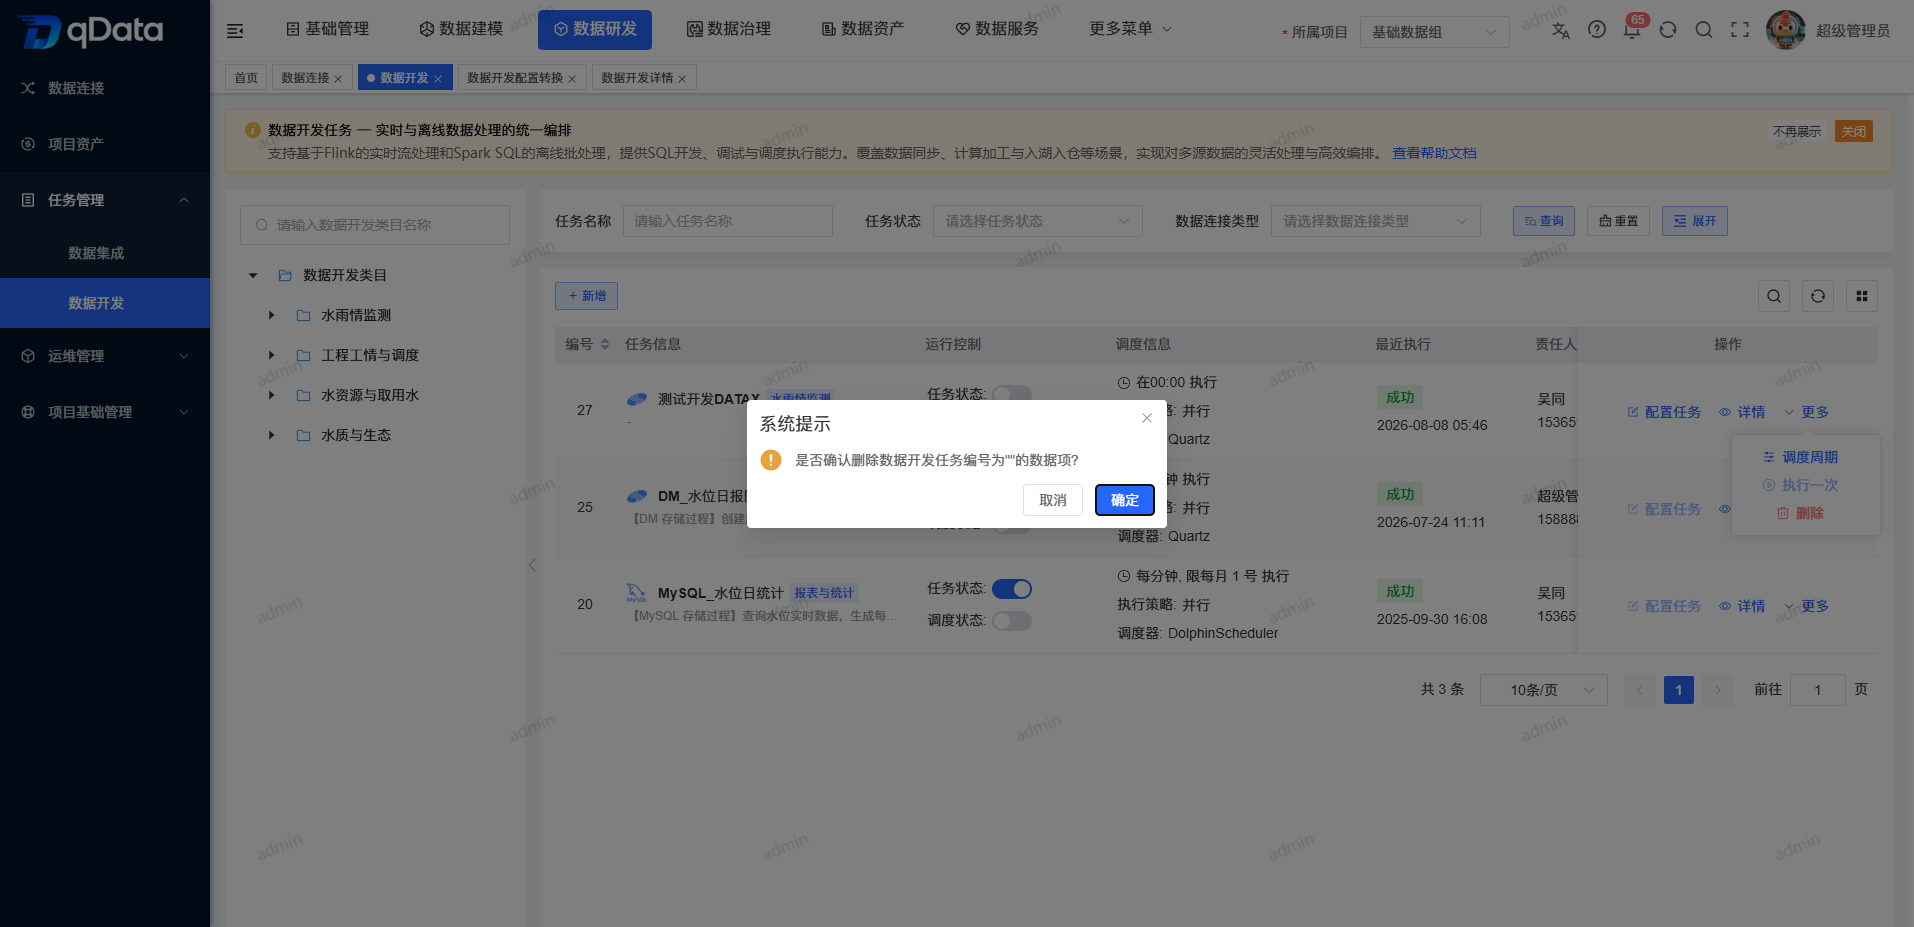The image size is (1914, 927).
Task: Click 删除 in the more menu
Action: click(x=1800, y=513)
